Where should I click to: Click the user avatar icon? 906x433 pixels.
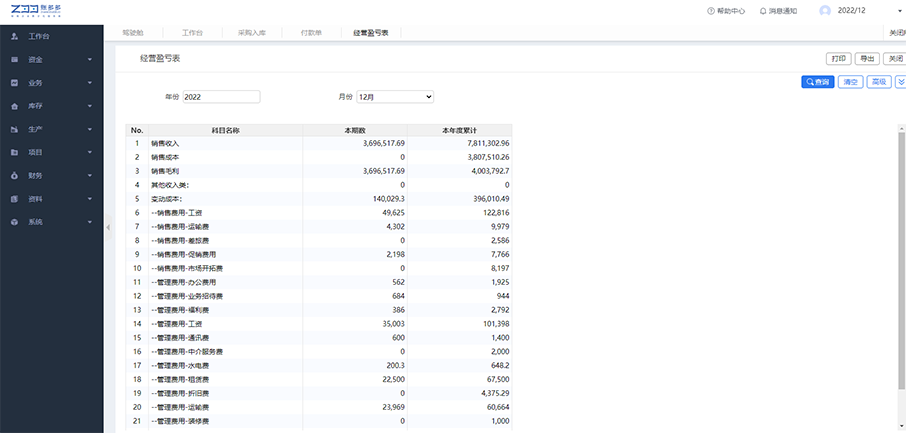pyautogui.click(x=825, y=11)
